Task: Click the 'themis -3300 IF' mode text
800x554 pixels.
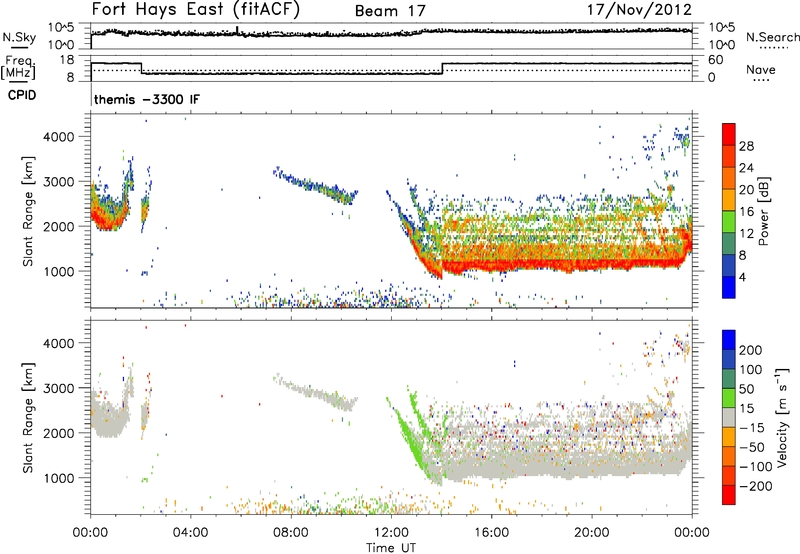Action: point(147,99)
